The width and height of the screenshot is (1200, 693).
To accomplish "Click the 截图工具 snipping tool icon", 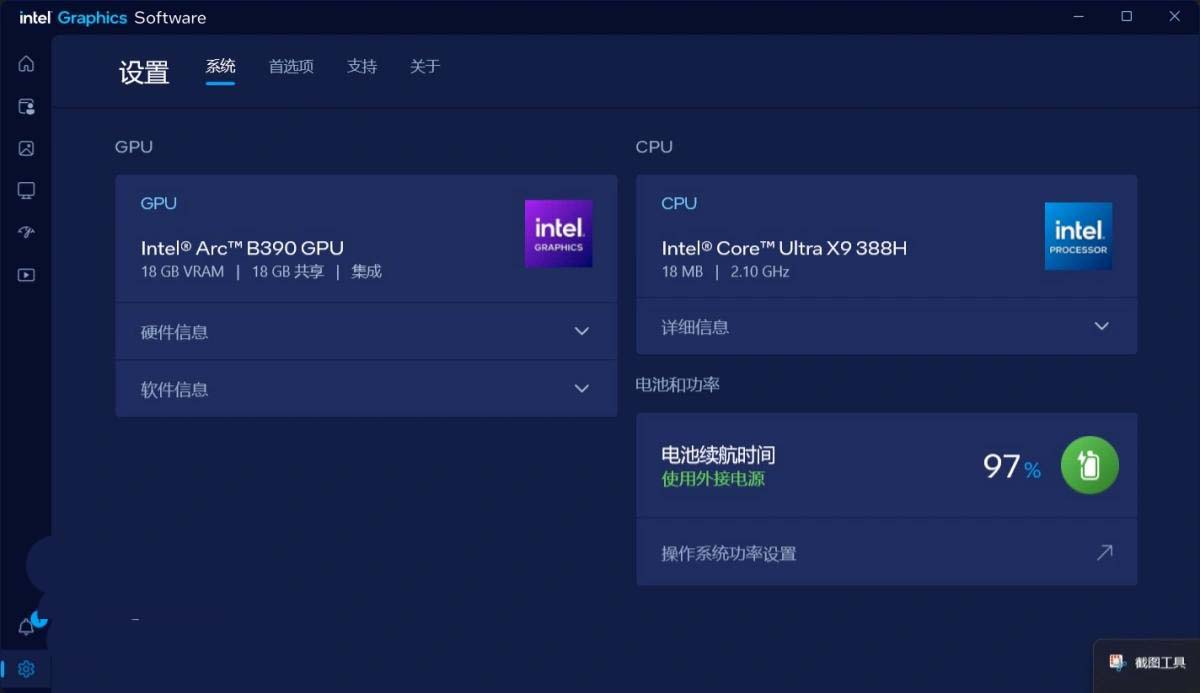I will (x=1118, y=662).
